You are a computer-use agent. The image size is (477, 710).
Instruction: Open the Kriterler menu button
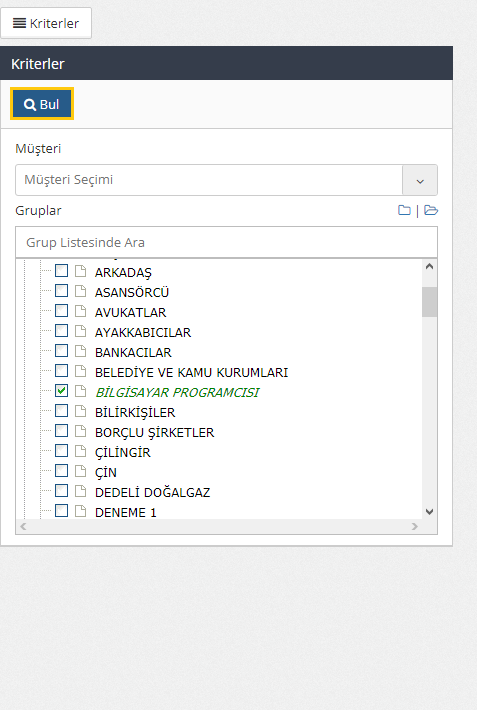coord(46,23)
